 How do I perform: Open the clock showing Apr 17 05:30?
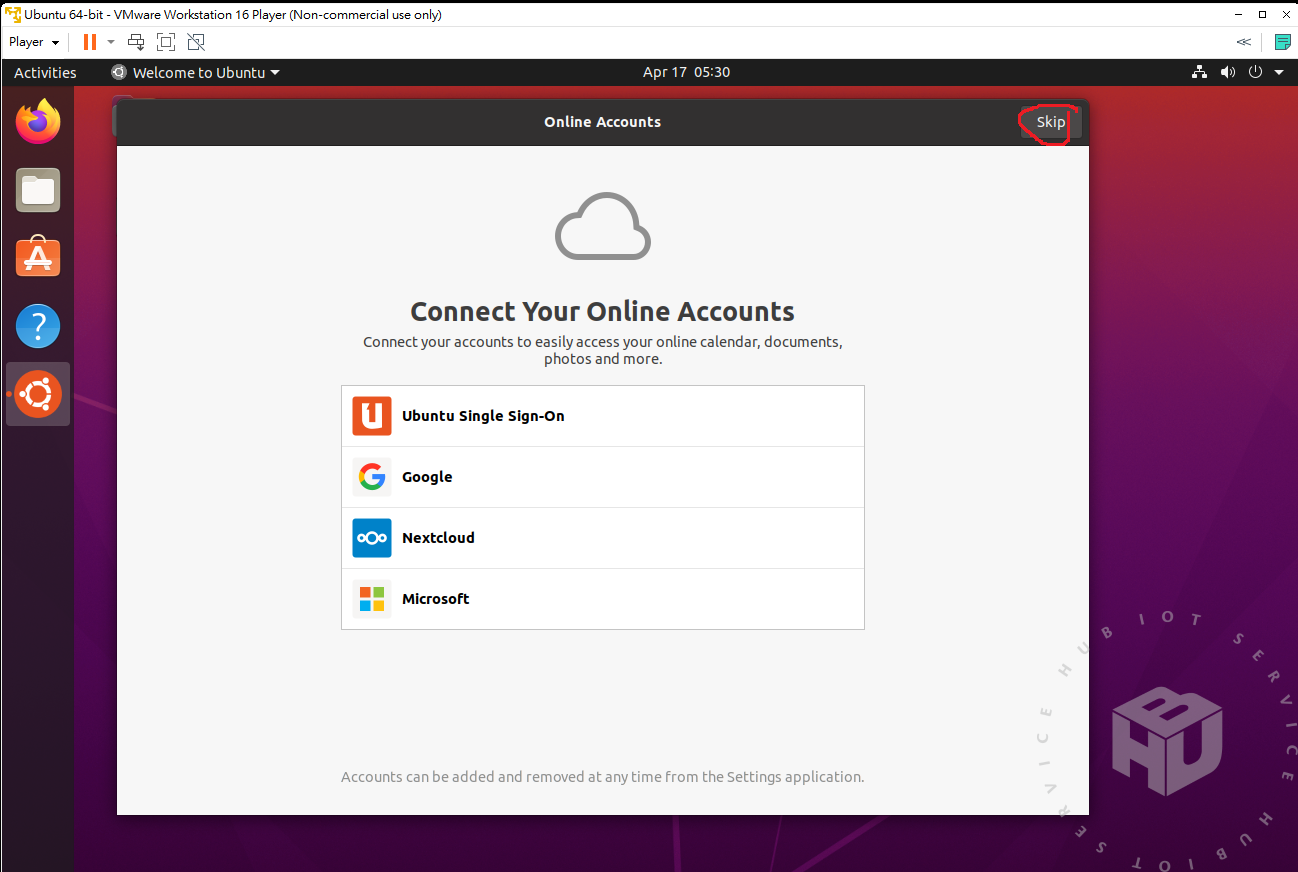(x=686, y=72)
